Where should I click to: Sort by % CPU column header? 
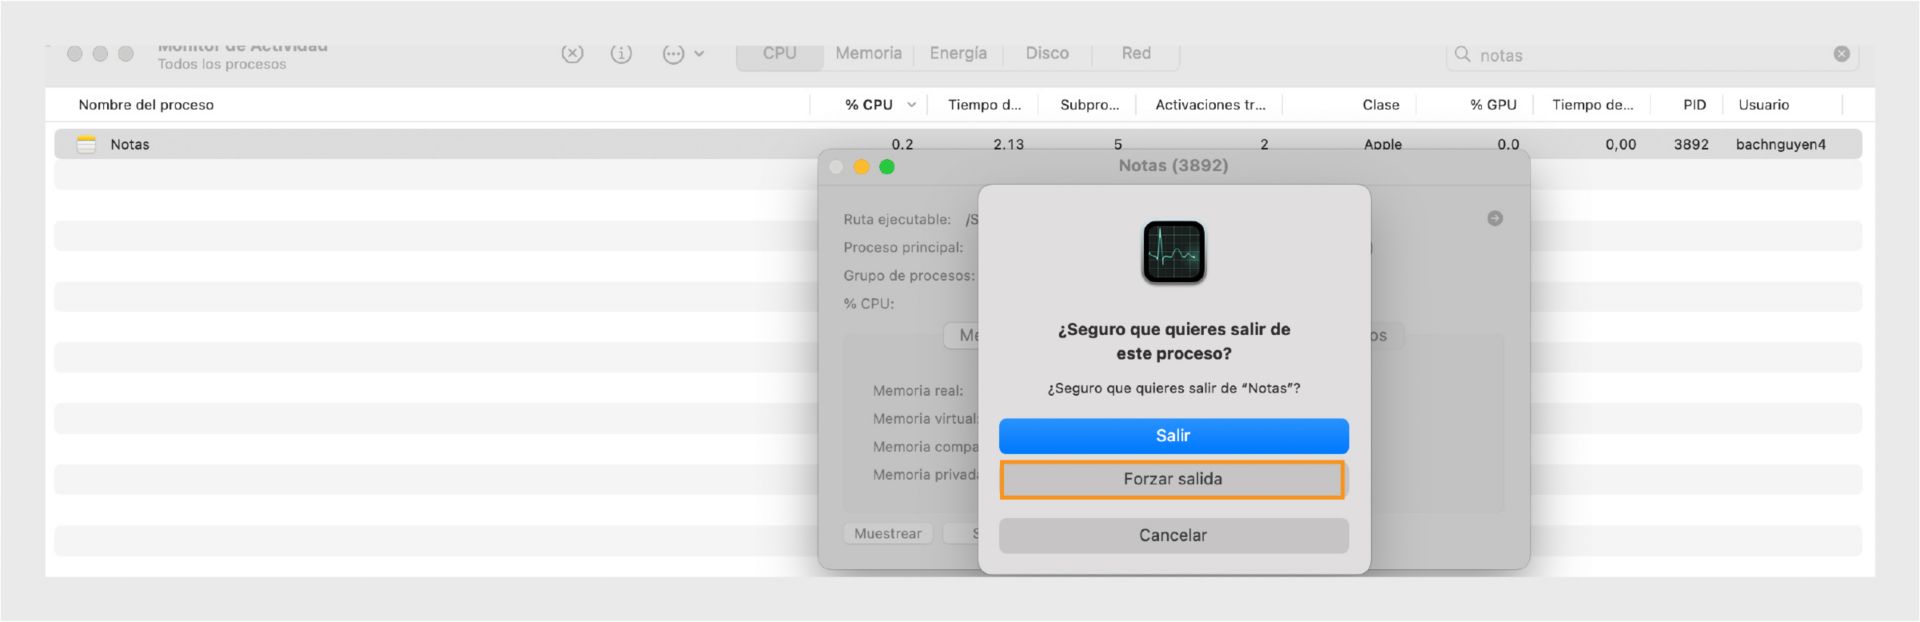coord(869,105)
